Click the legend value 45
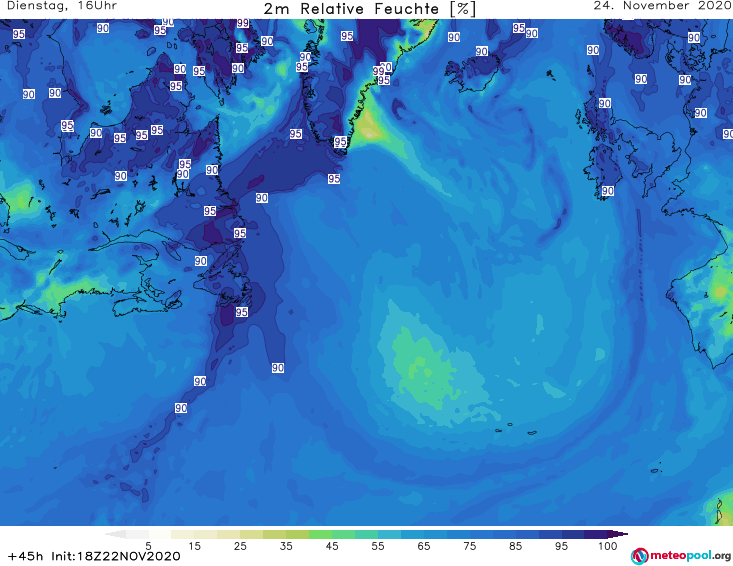Screen dimensions: 733x566 [x=332, y=545]
